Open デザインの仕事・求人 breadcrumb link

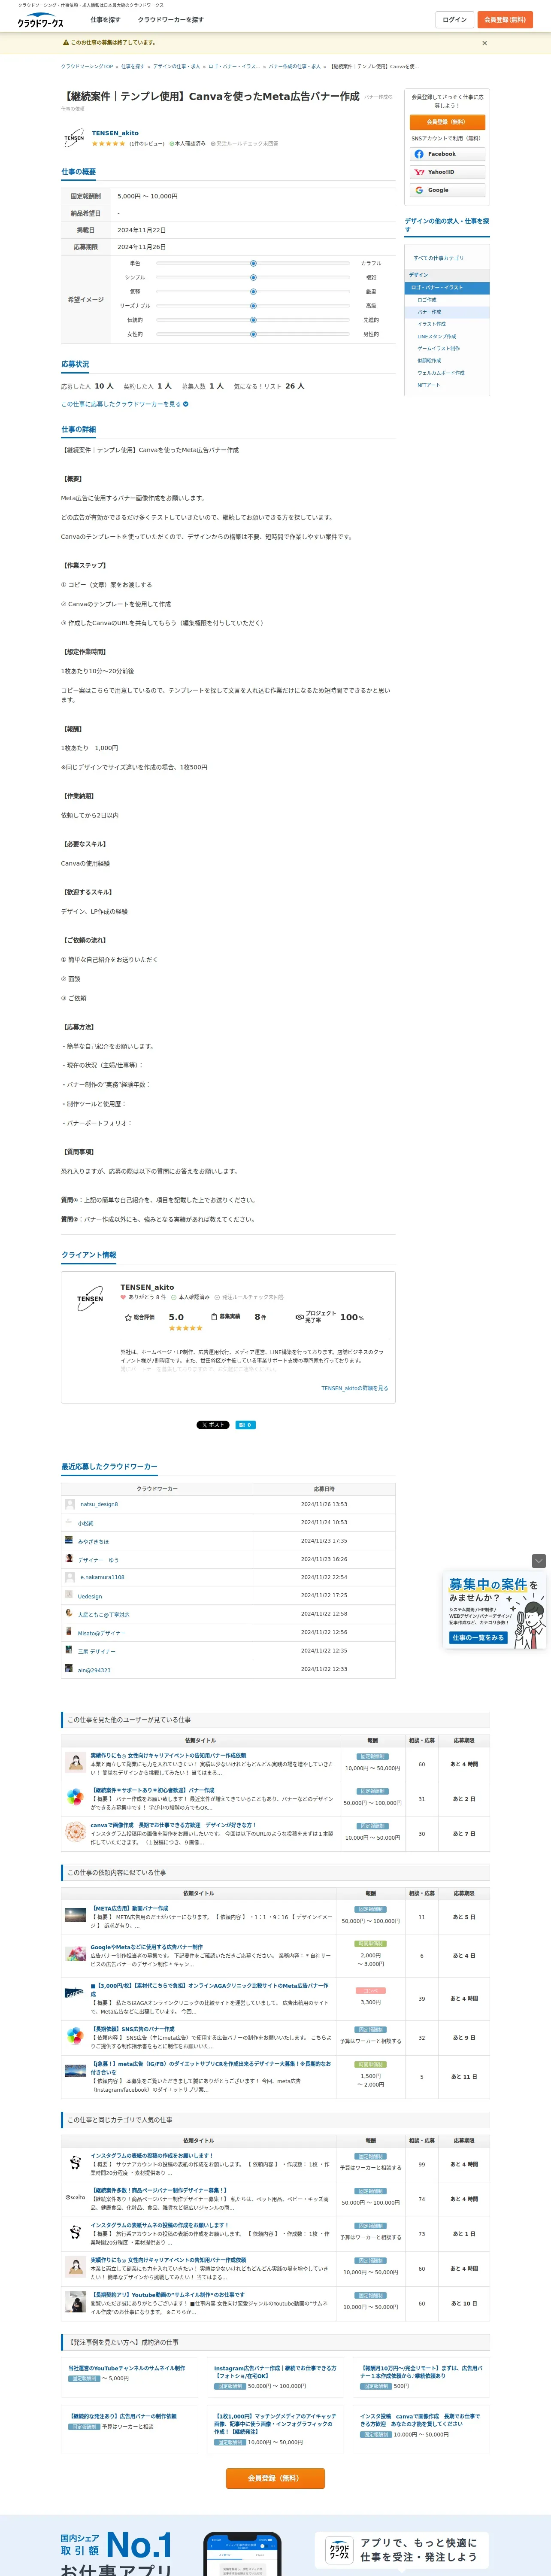tap(176, 67)
